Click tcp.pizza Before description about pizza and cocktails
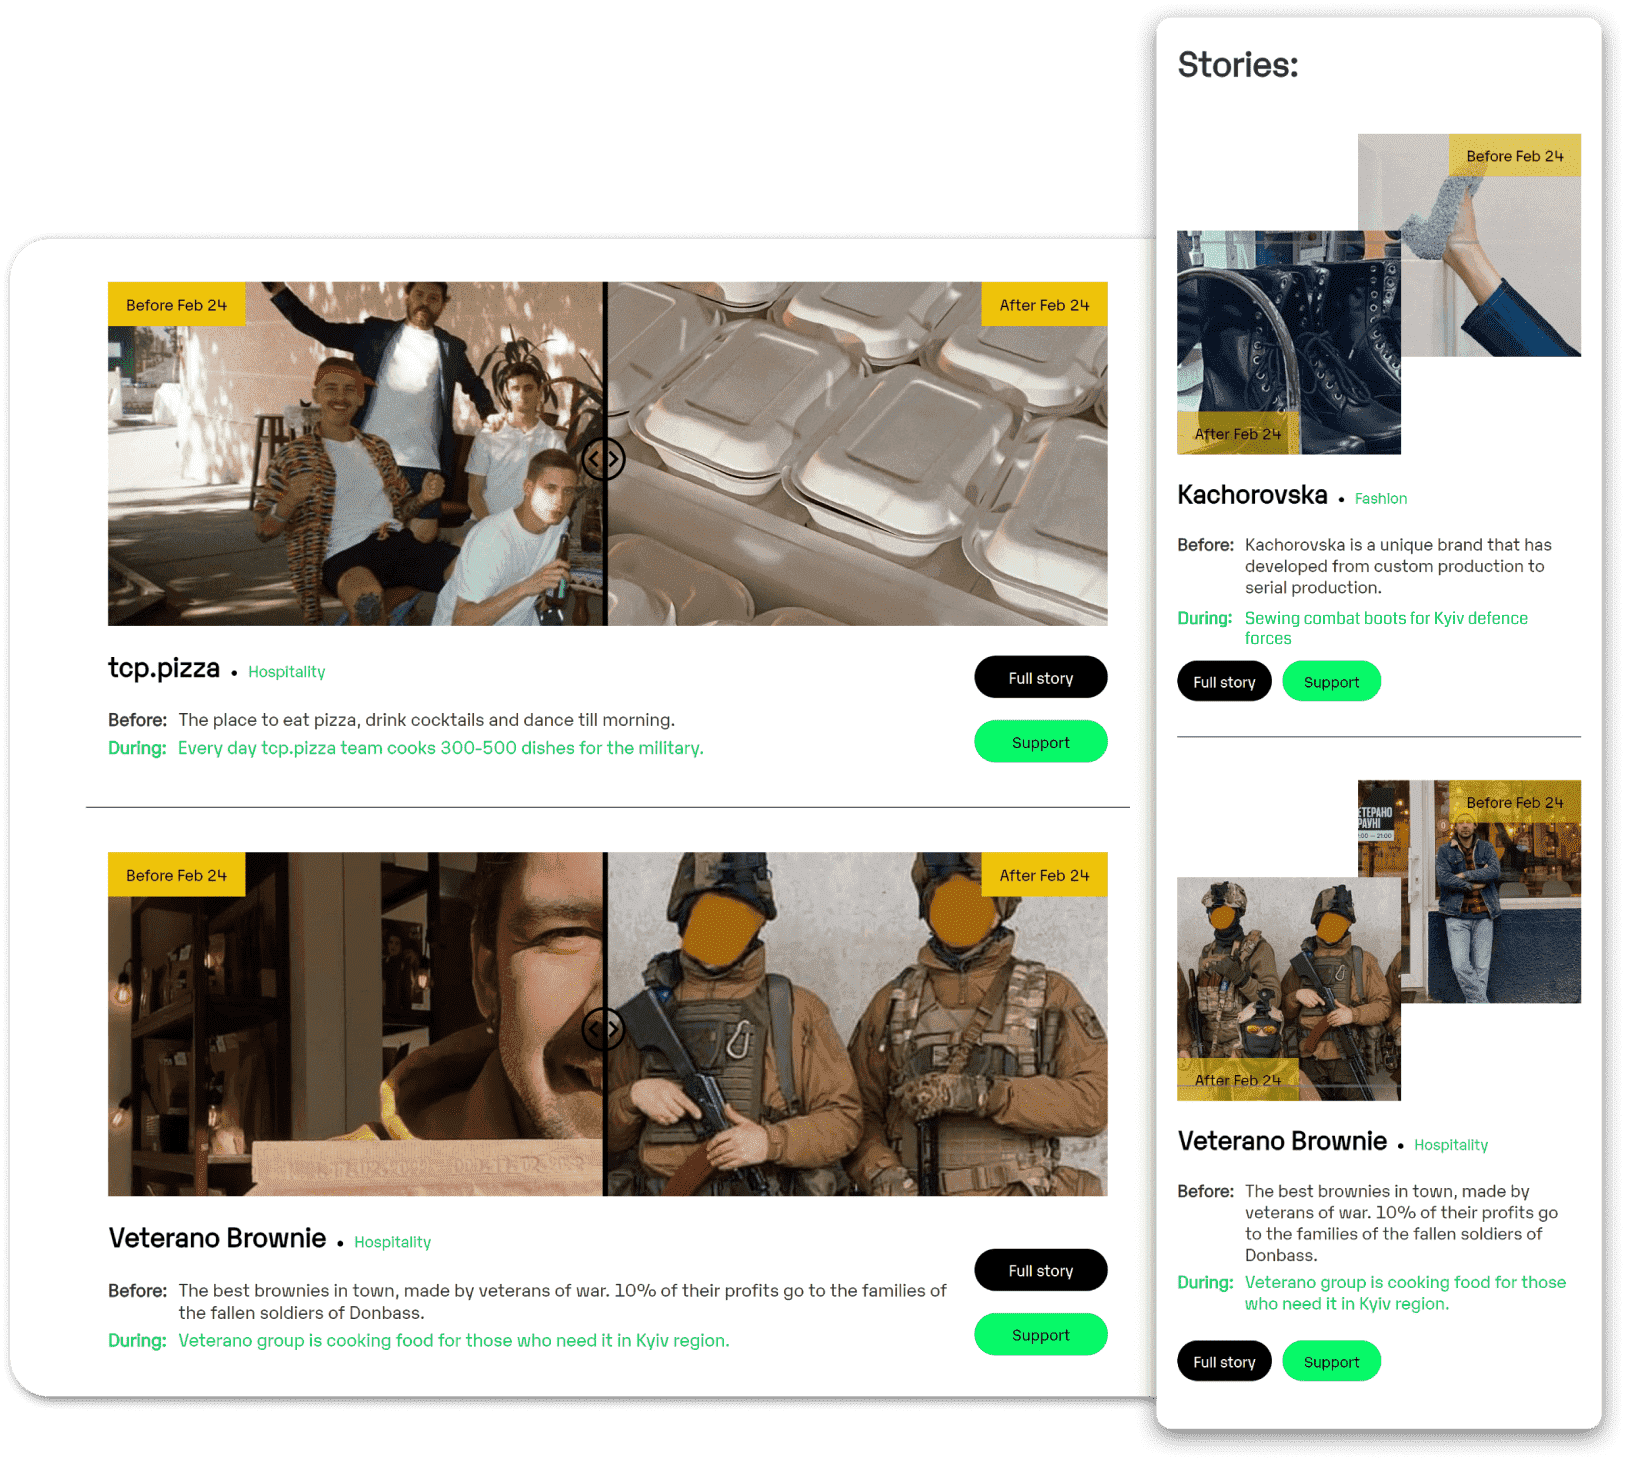Screen dimensions: 1625x1460 [426, 720]
